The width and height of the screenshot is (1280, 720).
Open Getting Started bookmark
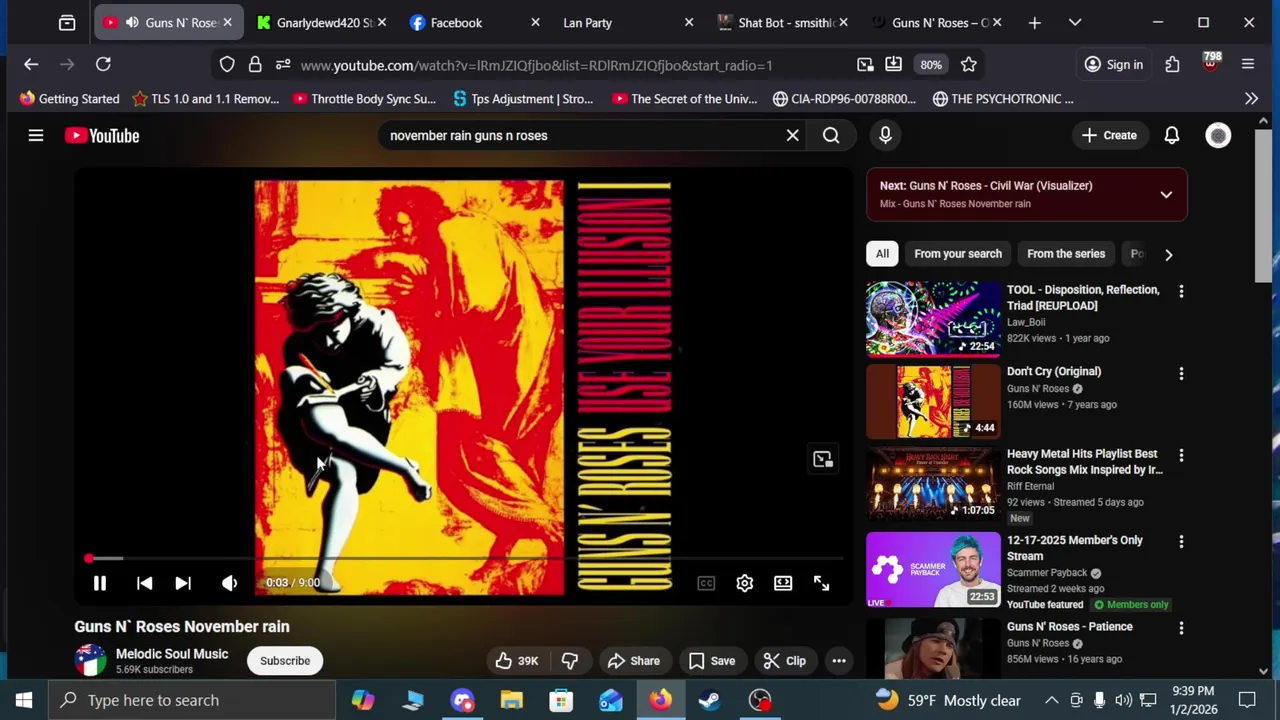pos(70,99)
